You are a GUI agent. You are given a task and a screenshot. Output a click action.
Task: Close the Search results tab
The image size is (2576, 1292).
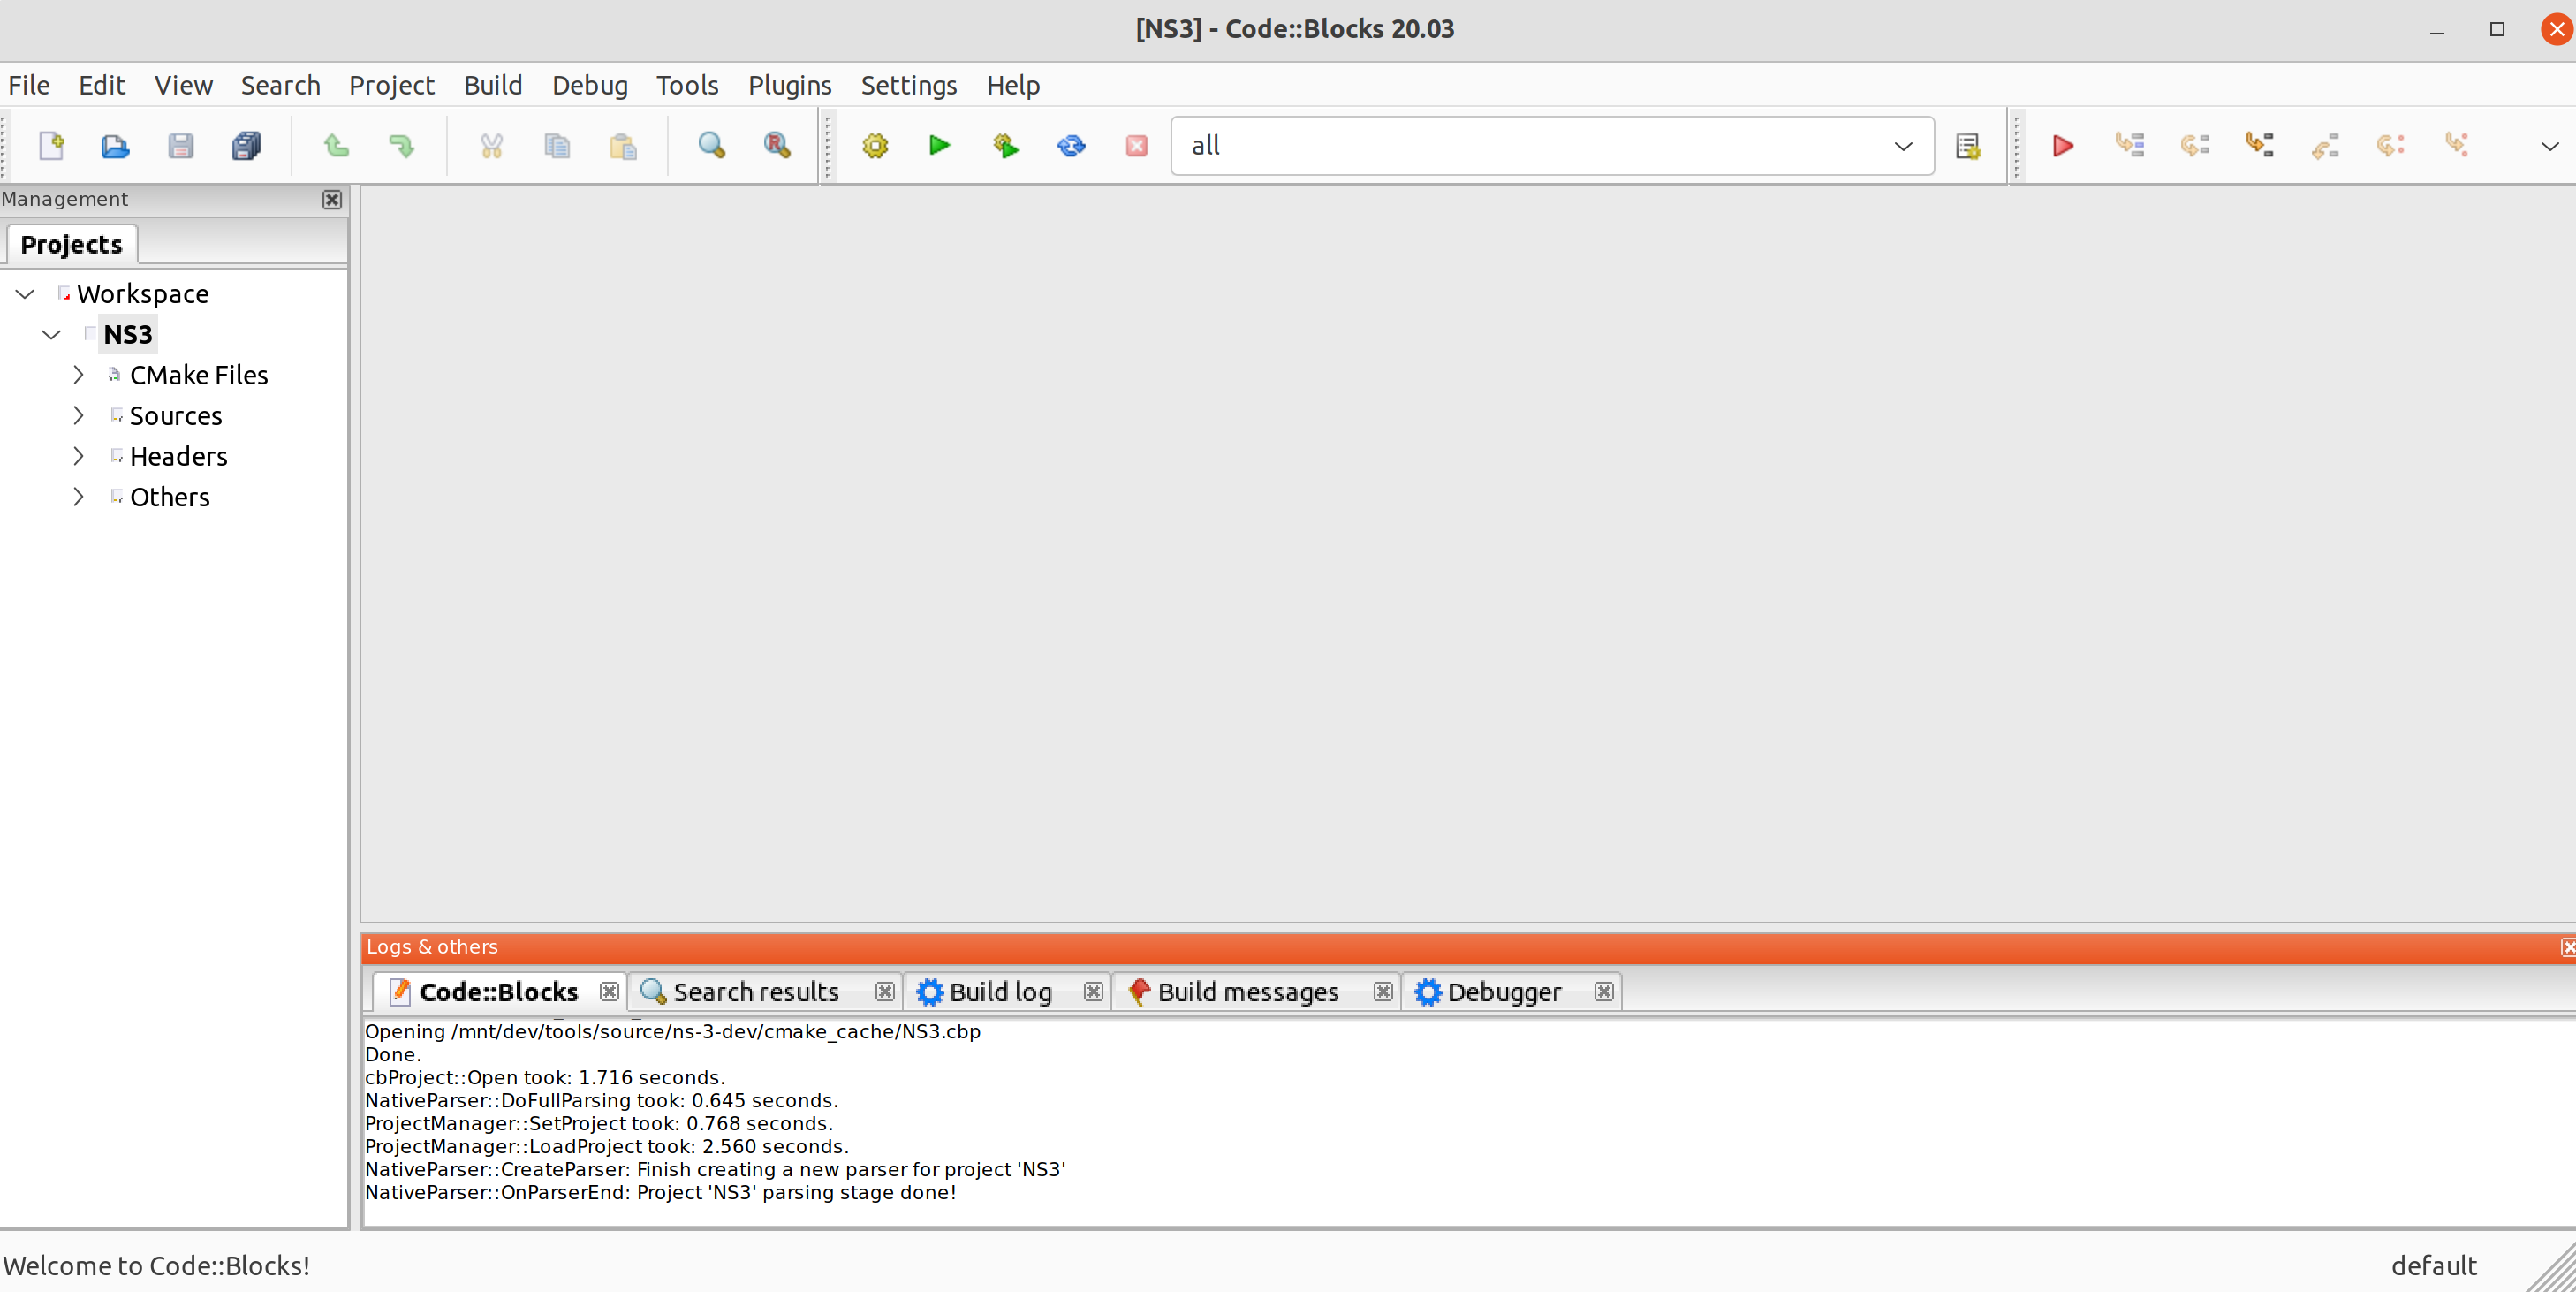(x=884, y=991)
